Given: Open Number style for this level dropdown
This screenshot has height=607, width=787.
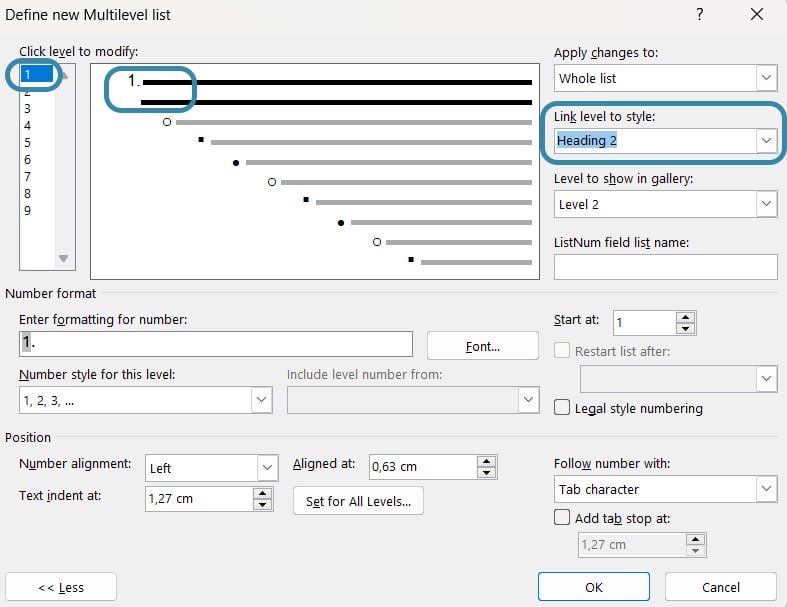Looking at the screenshot, I should pyautogui.click(x=261, y=400).
